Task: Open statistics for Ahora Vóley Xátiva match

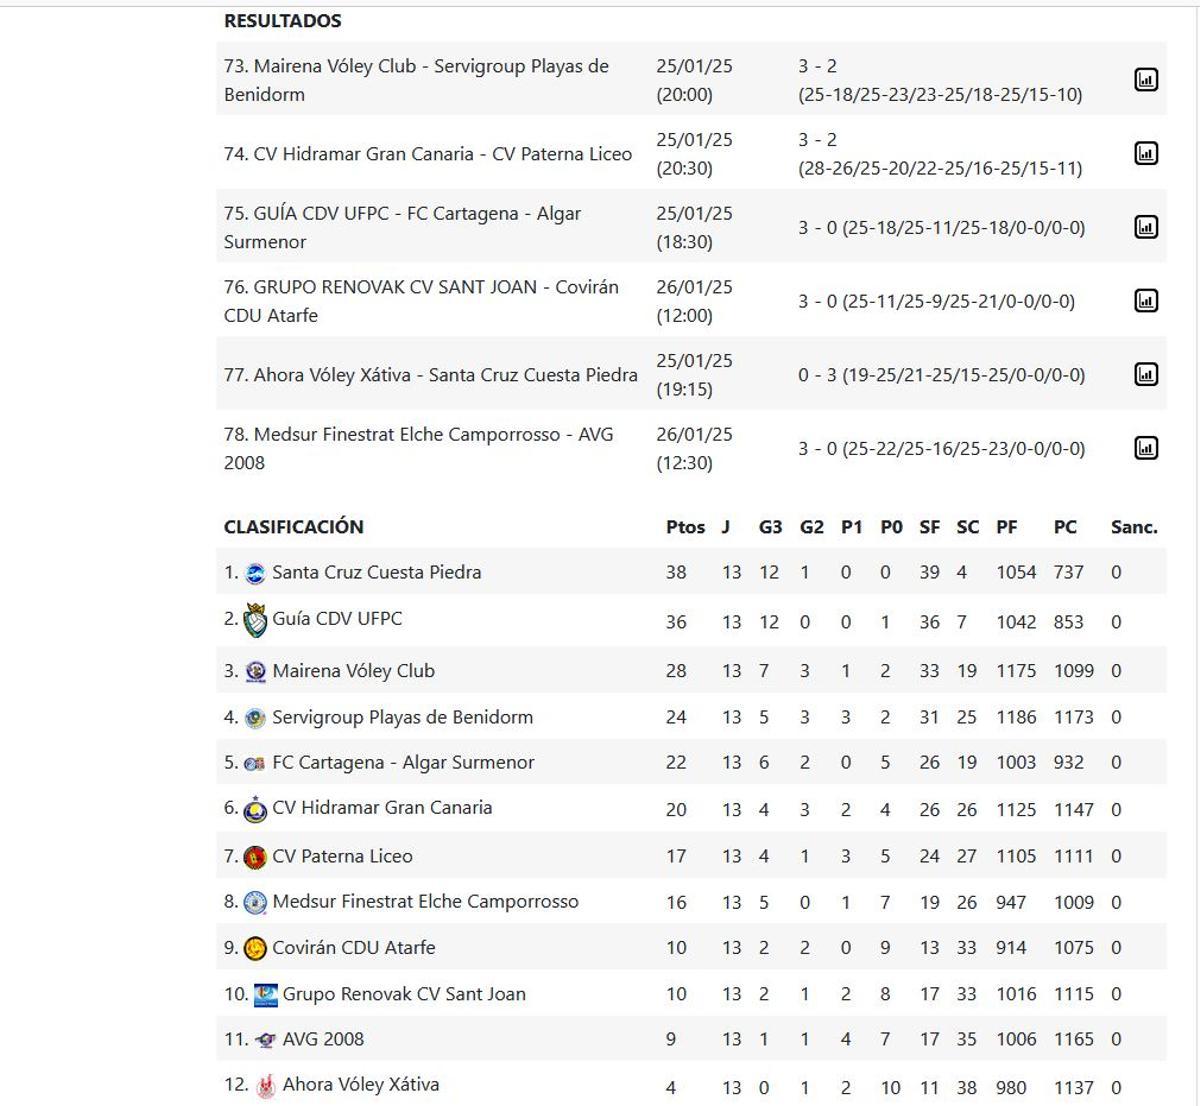Action: (1148, 375)
